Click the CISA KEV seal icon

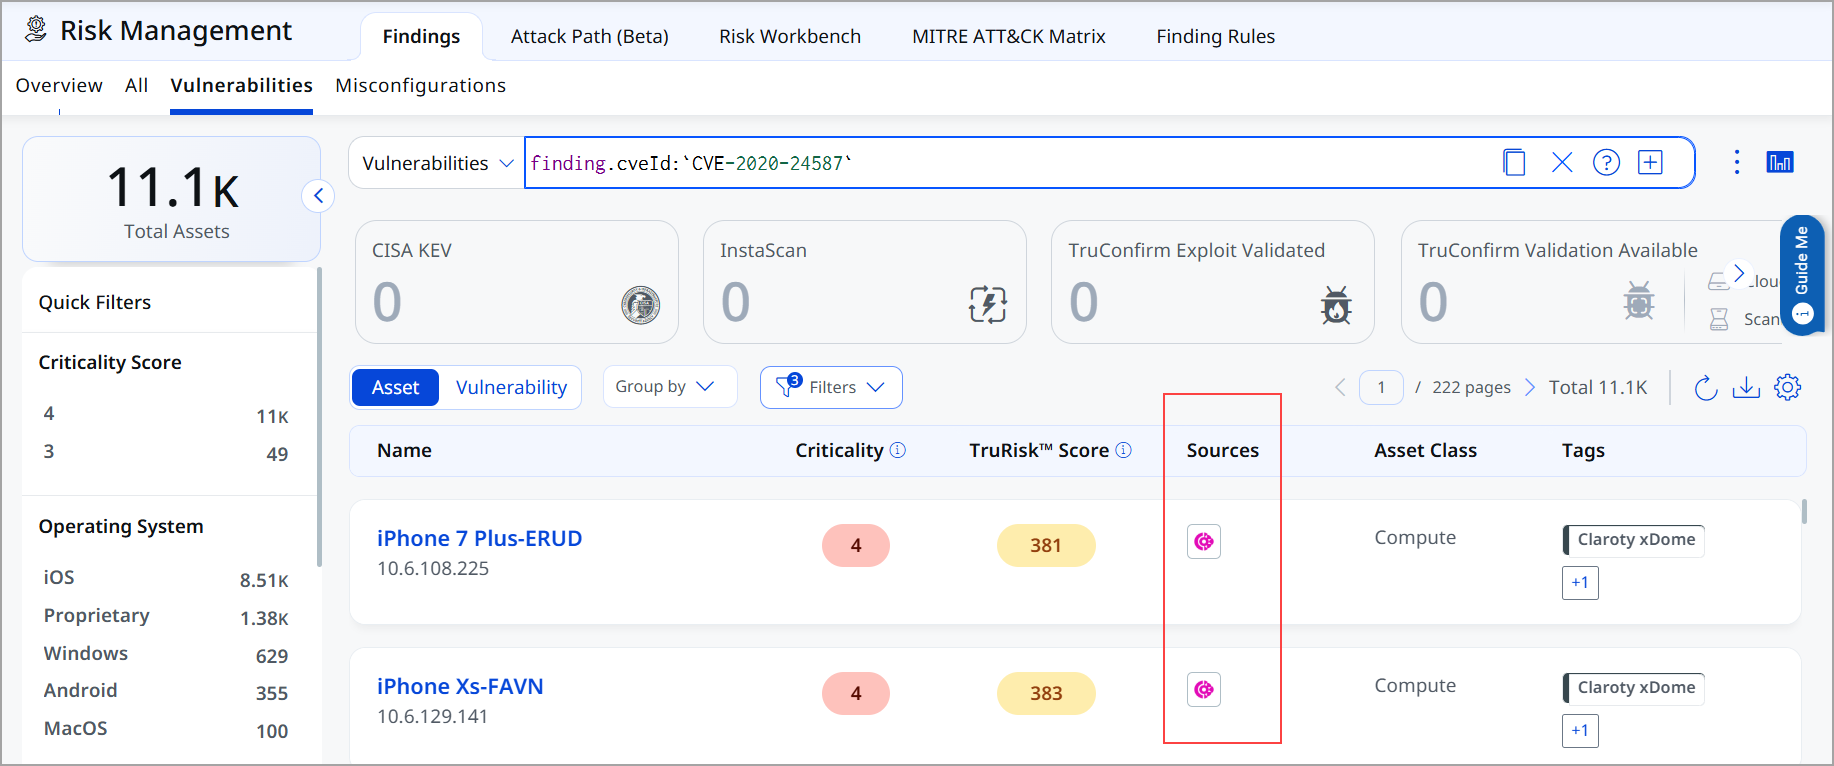tap(640, 304)
